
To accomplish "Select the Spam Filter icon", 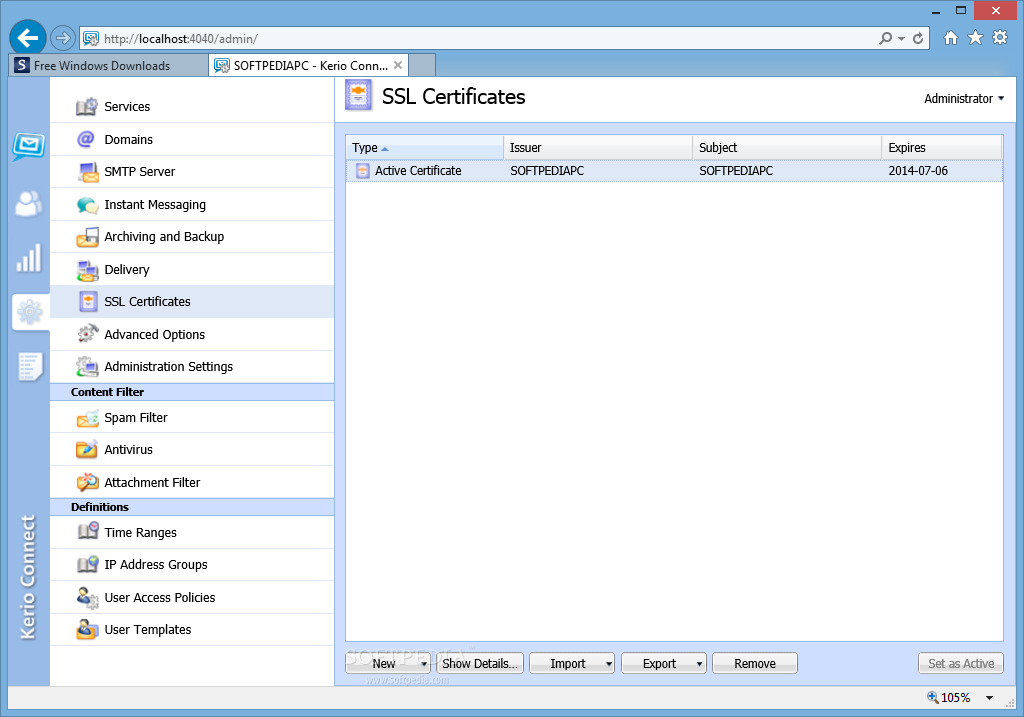I will 88,417.
